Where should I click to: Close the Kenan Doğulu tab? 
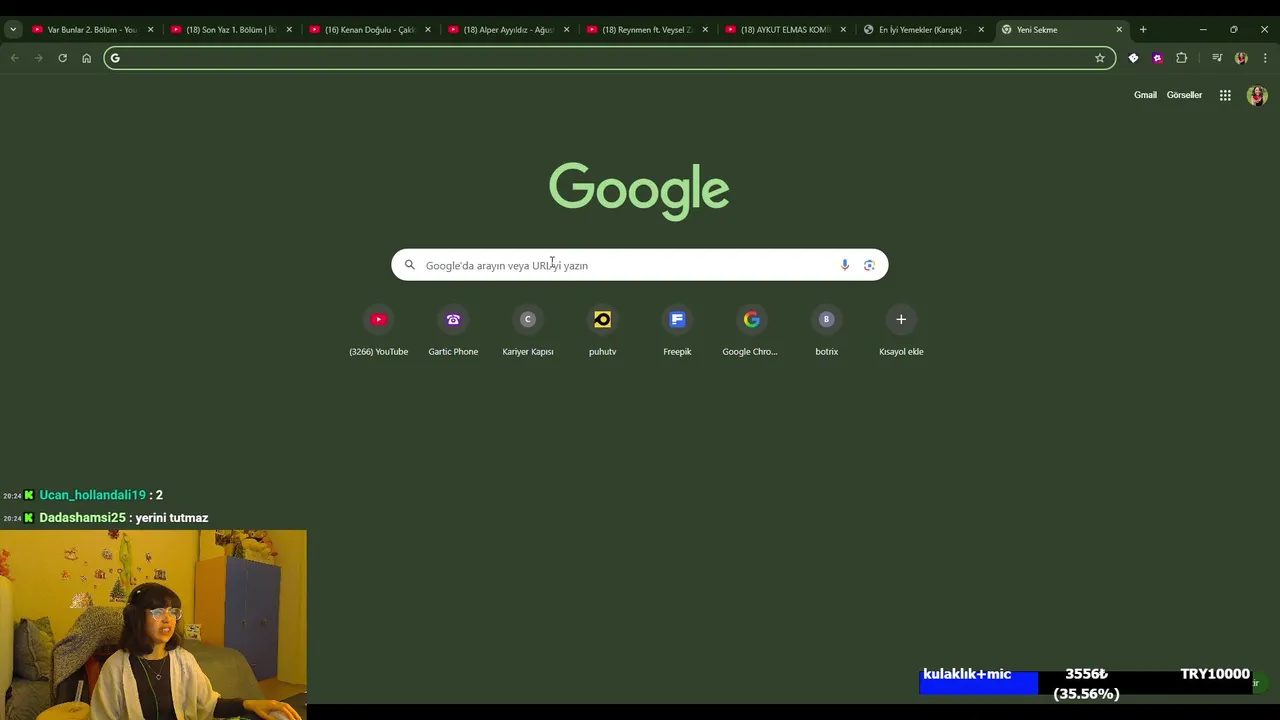(x=428, y=30)
